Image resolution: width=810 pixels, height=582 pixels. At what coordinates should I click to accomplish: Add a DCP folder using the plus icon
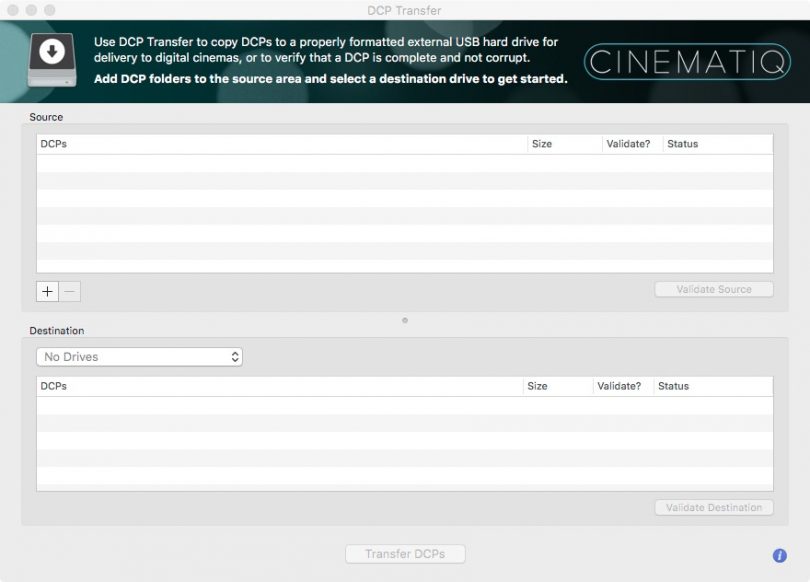[47, 291]
